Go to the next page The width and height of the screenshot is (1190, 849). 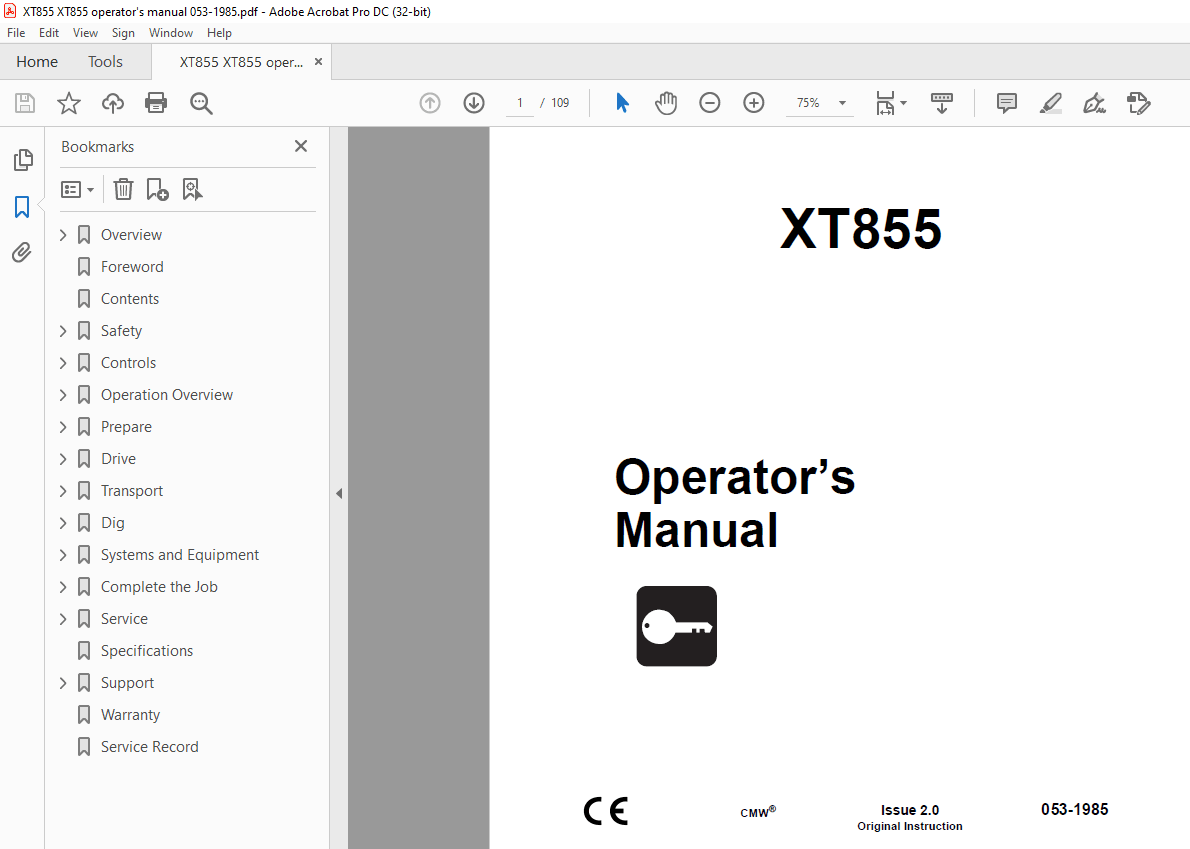pyautogui.click(x=474, y=103)
